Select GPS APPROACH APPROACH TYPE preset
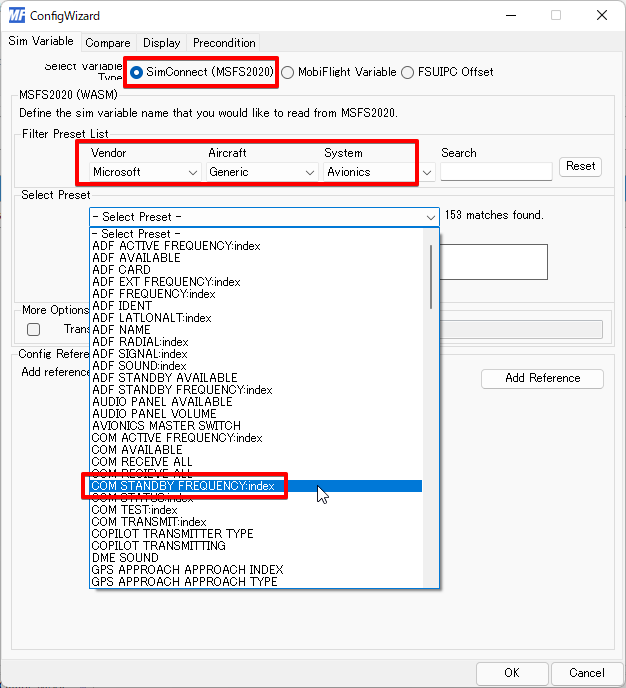The image size is (626, 688). (x=256, y=582)
